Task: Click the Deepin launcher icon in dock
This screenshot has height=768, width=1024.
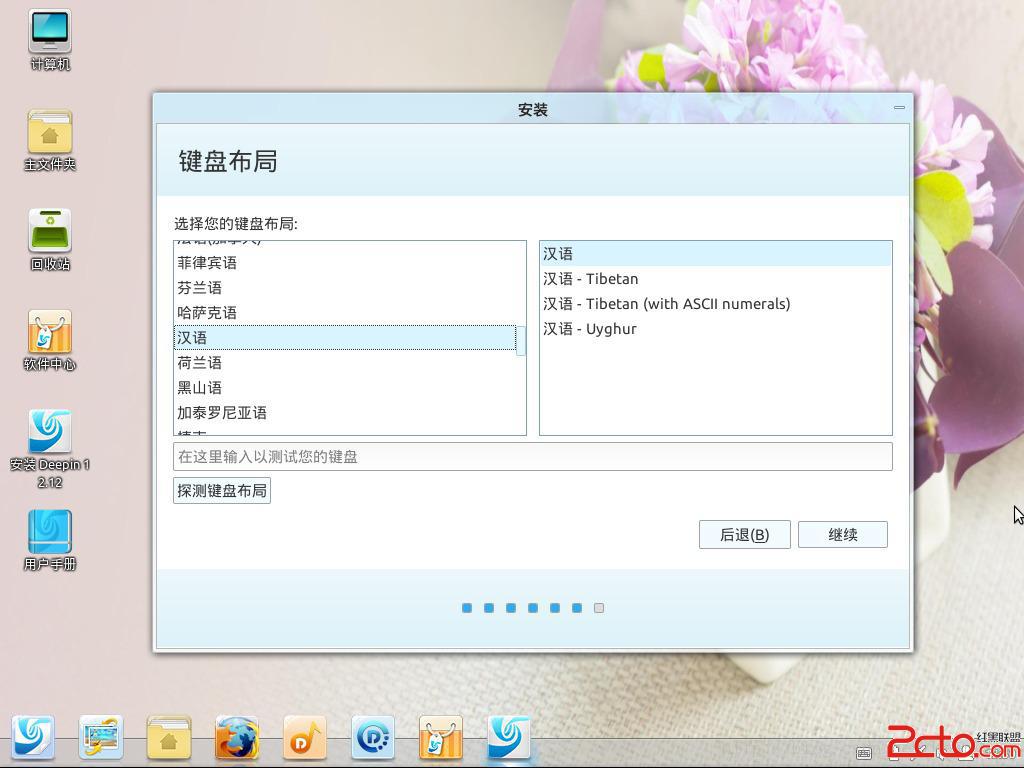Action: (33, 737)
